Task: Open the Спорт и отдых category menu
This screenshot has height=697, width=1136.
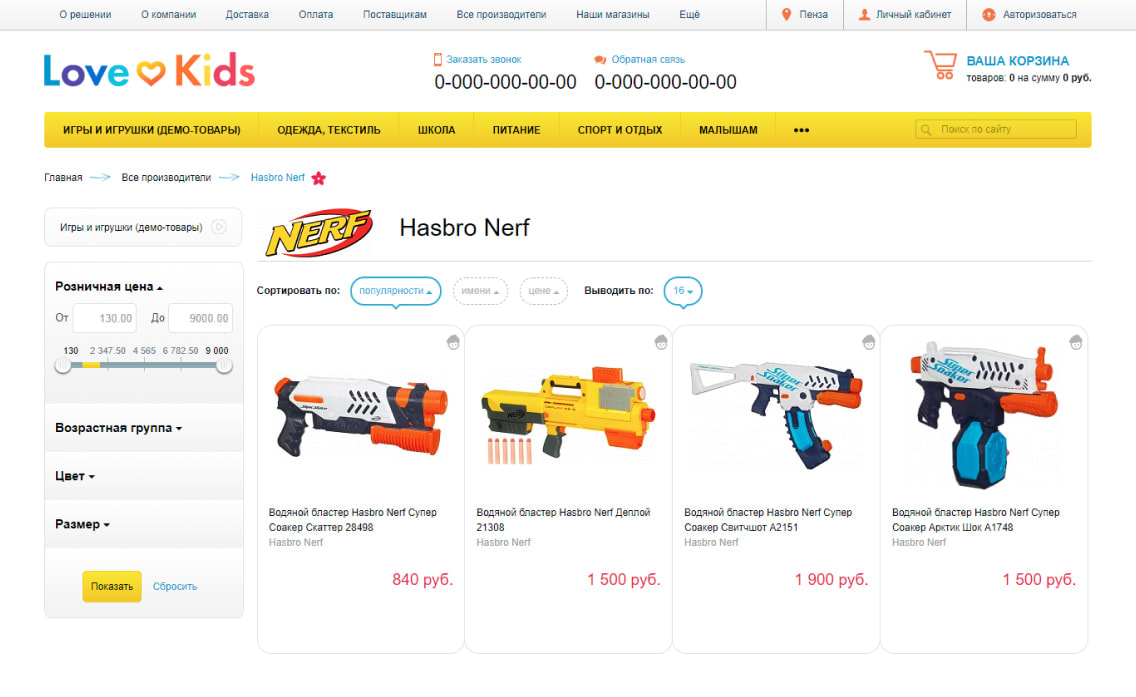Action: click(619, 130)
